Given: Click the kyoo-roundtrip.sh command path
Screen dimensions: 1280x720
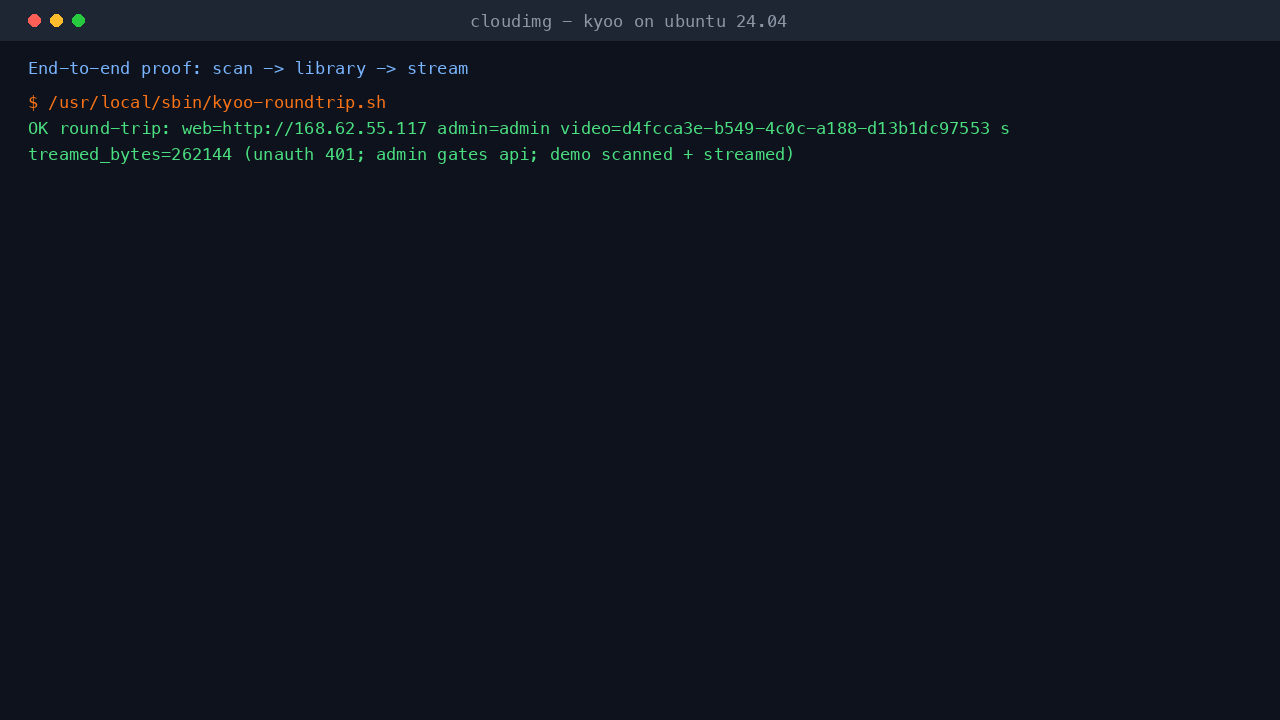Looking at the screenshot, I should [217, 102].
